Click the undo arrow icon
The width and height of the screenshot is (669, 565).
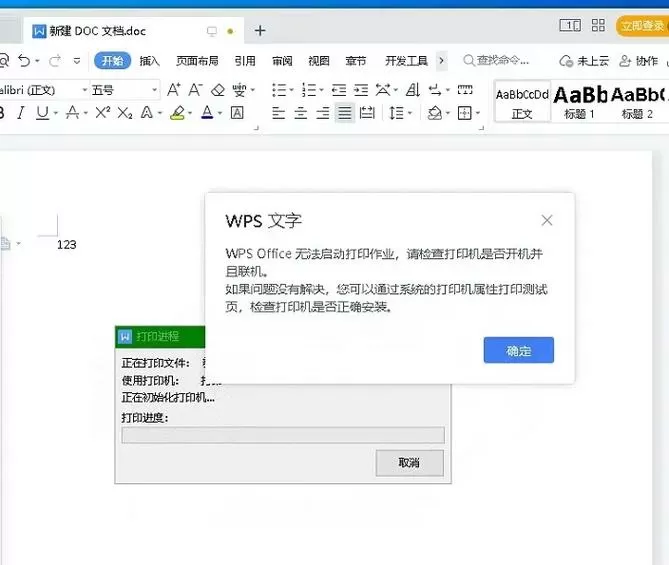(24, 61)
